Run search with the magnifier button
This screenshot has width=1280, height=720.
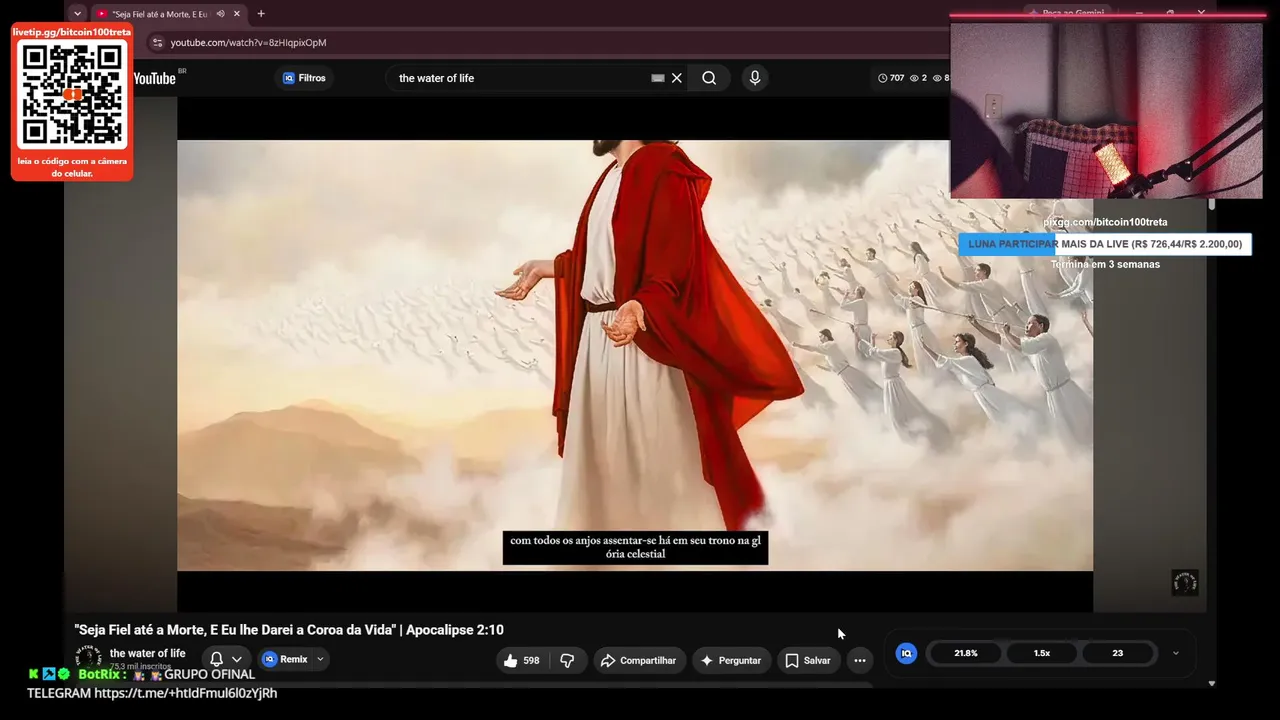click(709, 78)
